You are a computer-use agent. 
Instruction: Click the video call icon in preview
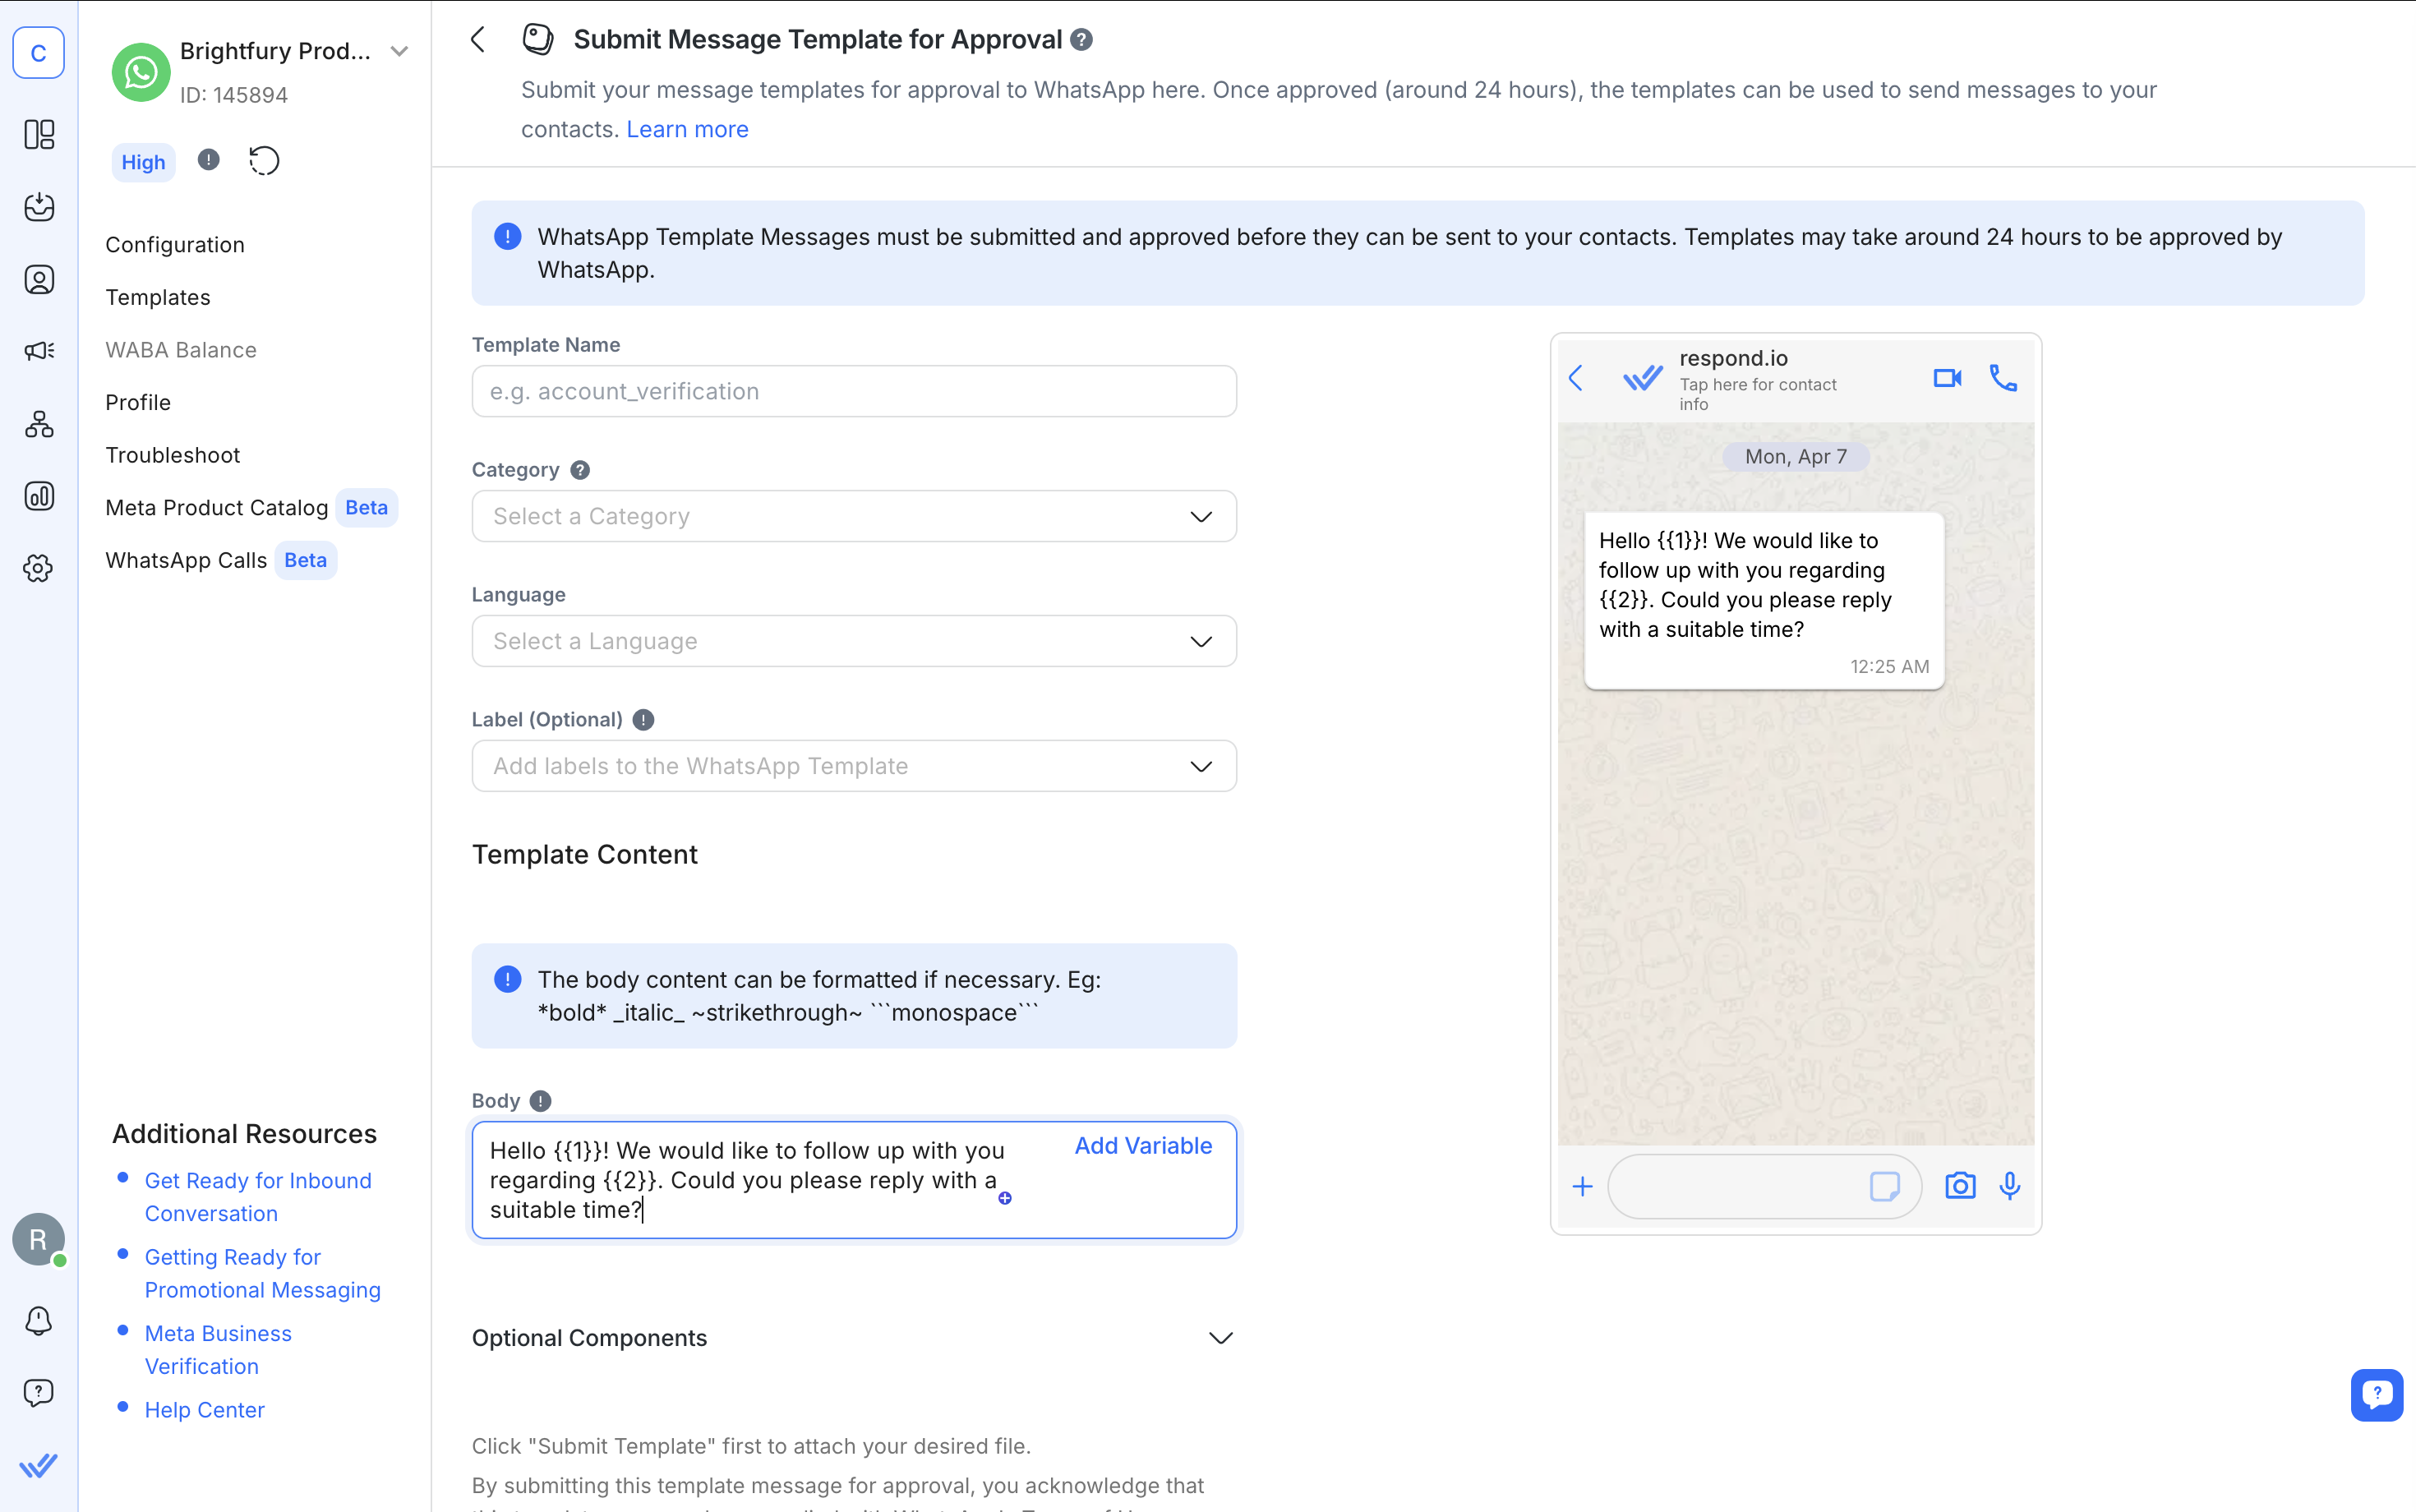(1947, 378)
